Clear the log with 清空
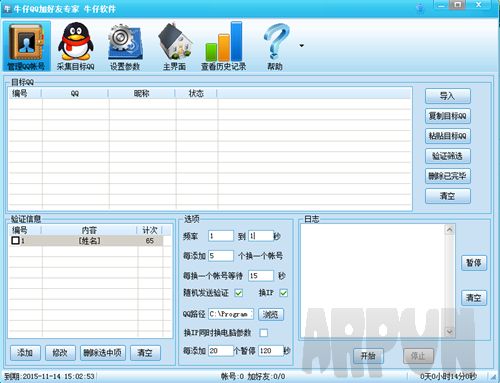 (x=474, y=298)
